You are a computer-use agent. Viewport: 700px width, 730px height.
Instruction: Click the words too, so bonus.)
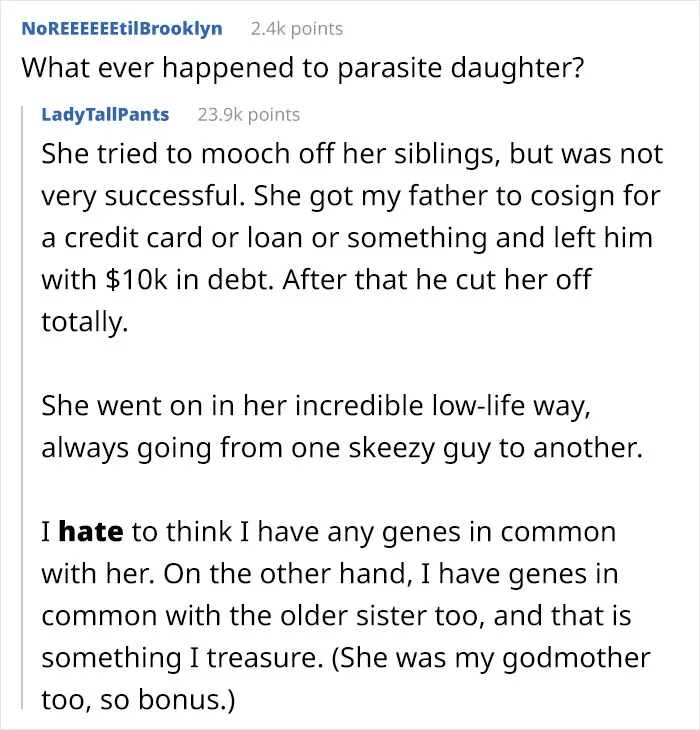[138, 700]
